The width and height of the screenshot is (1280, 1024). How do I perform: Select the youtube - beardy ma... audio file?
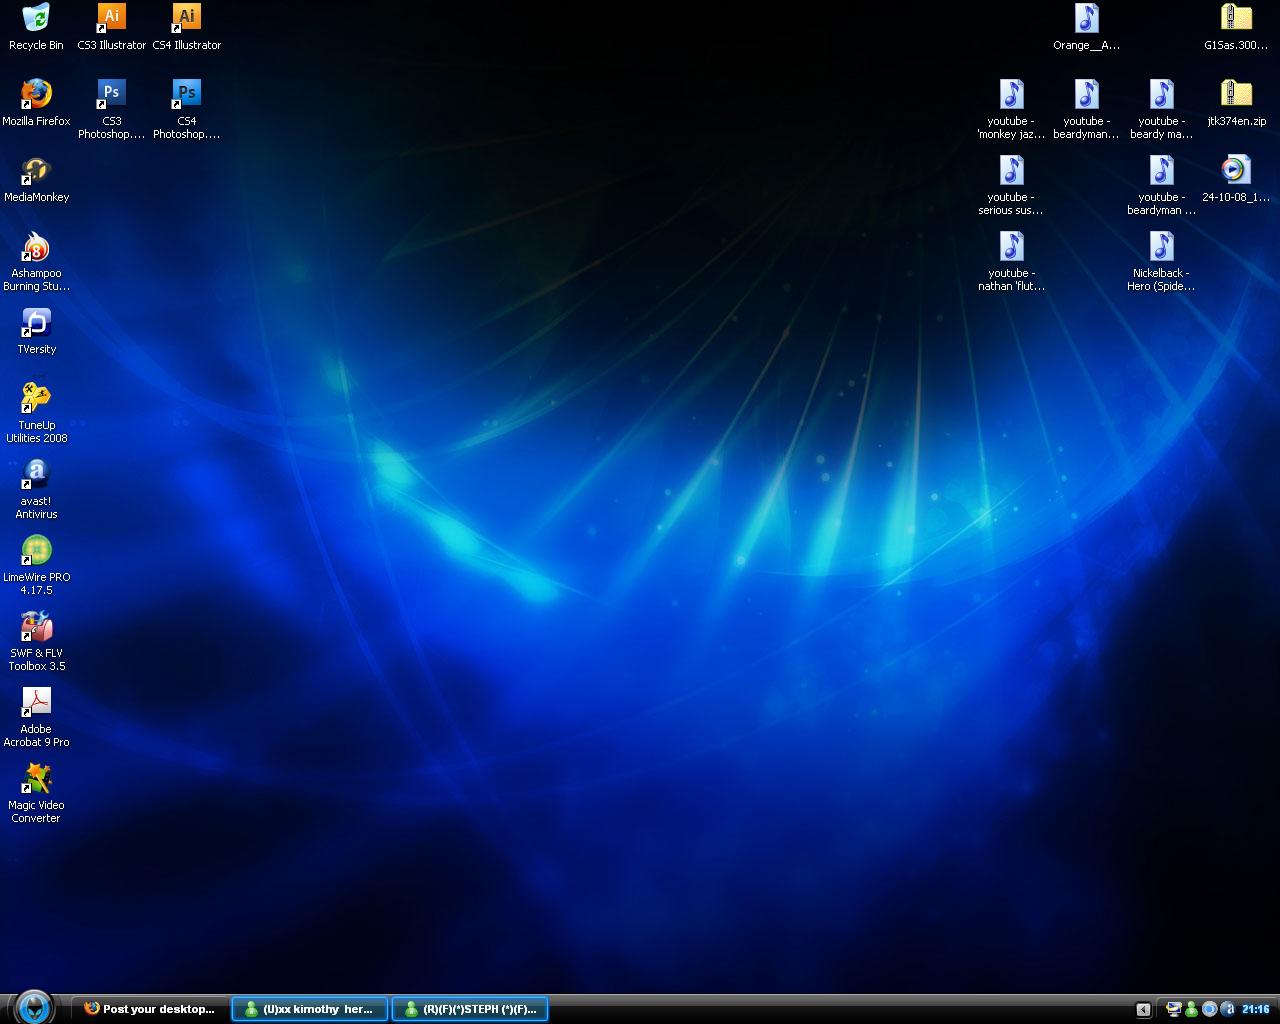[1161, 109]
